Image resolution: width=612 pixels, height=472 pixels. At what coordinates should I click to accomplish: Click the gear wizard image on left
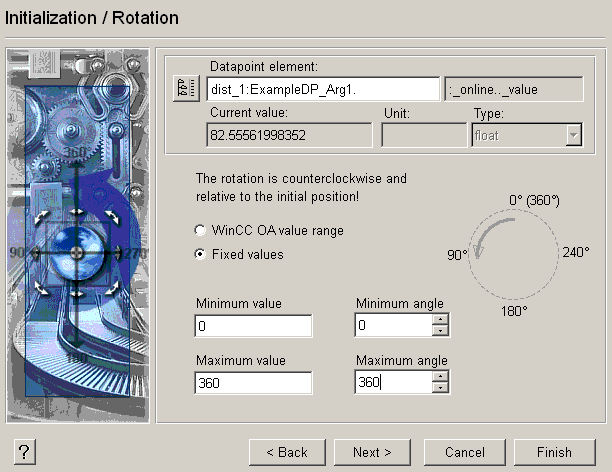[77, 235]
